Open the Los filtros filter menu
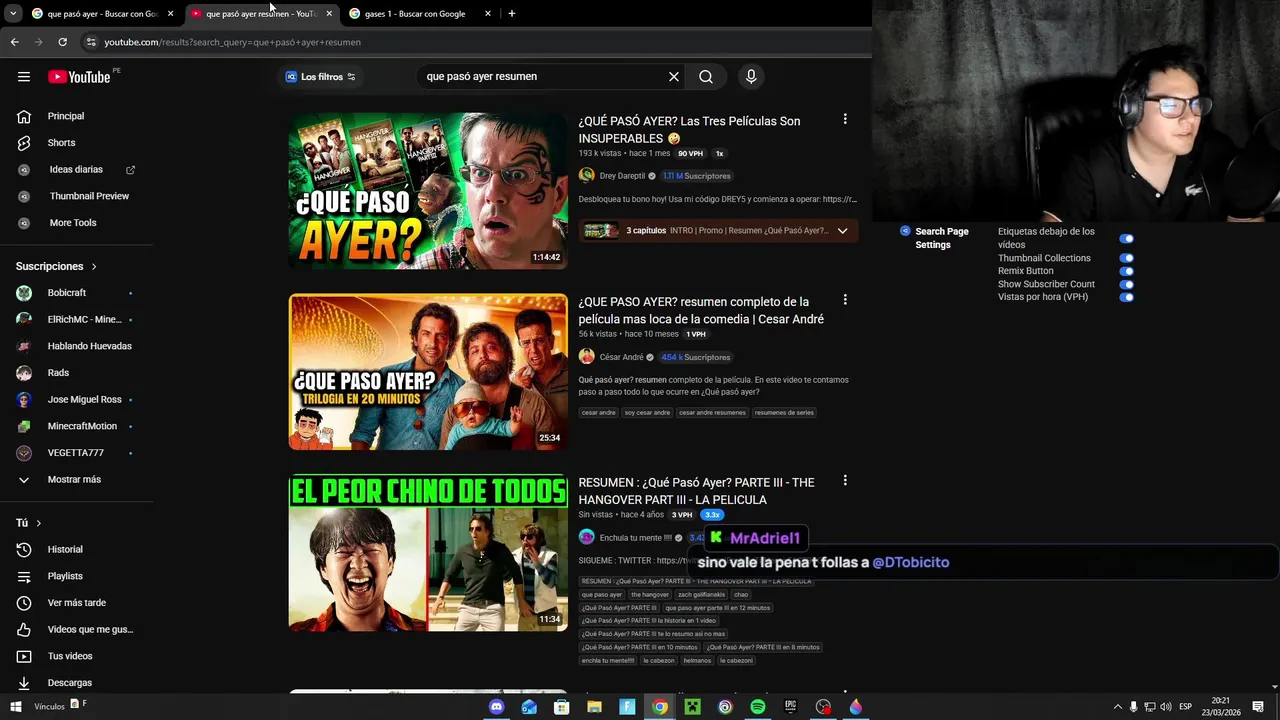This screenshot has height=720, width=1280. tap(320, 77)
